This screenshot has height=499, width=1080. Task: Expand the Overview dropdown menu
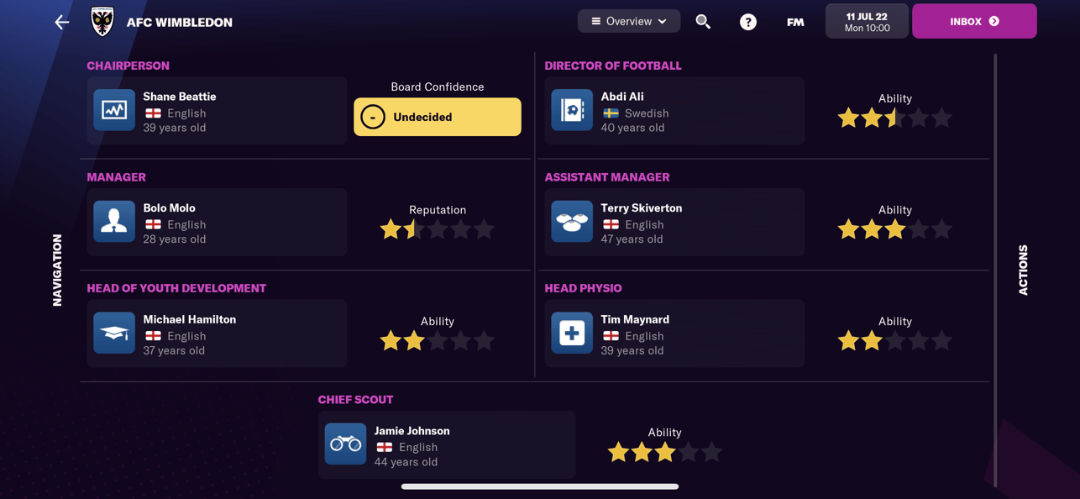click(629, 21)
